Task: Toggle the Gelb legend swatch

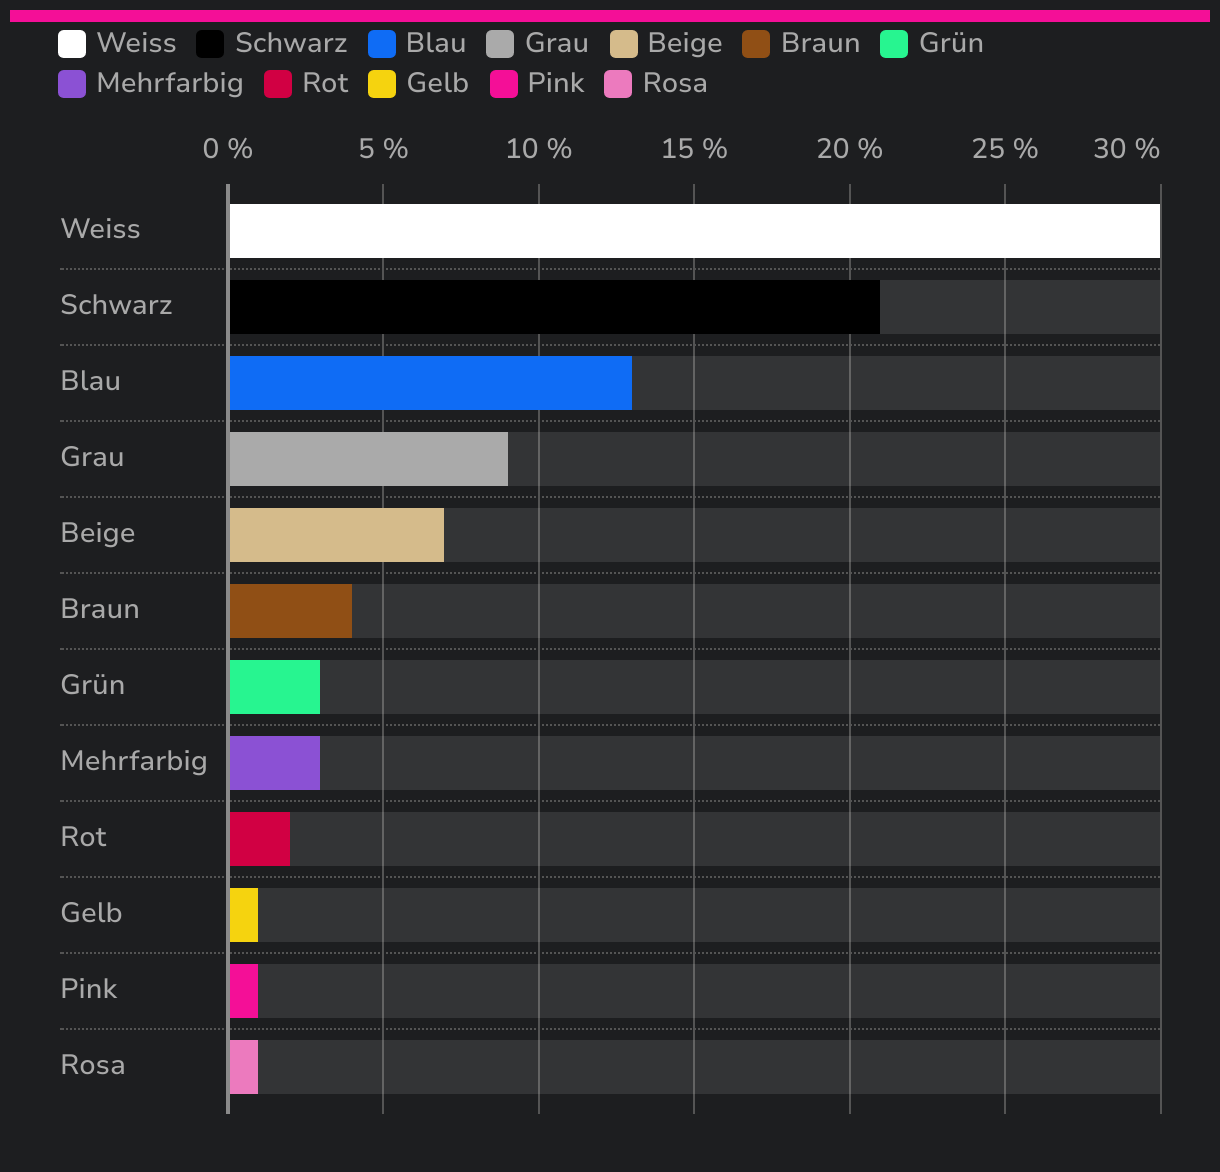Action: click(x=382, y=84)
